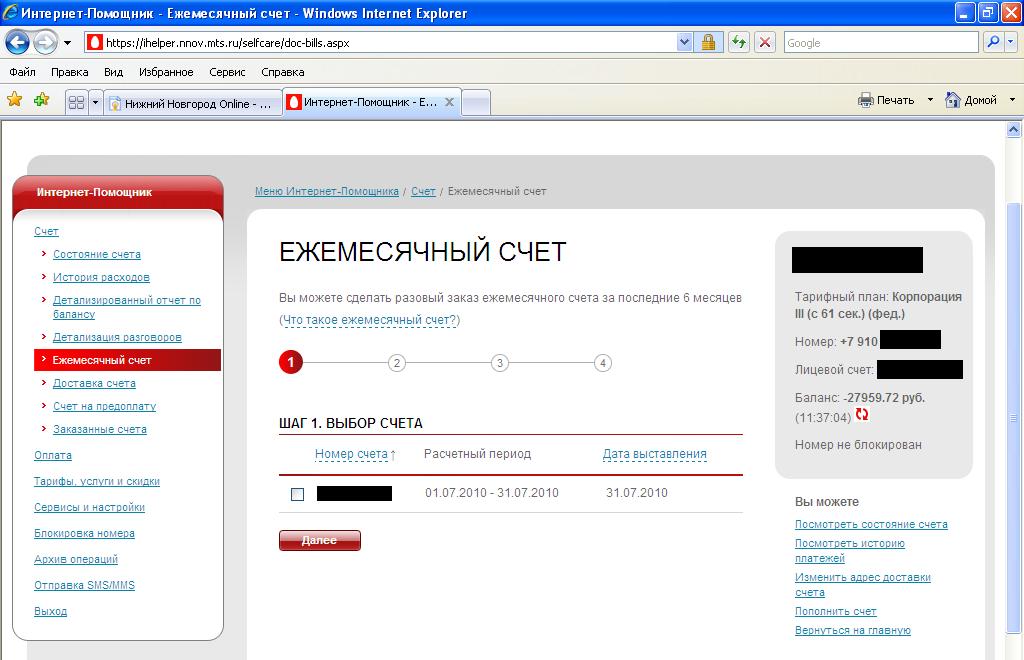Image resolution: width=1024 pixels, height=660 pixels.
Task: Open the Избранное menu
Action: click(166, 72)
